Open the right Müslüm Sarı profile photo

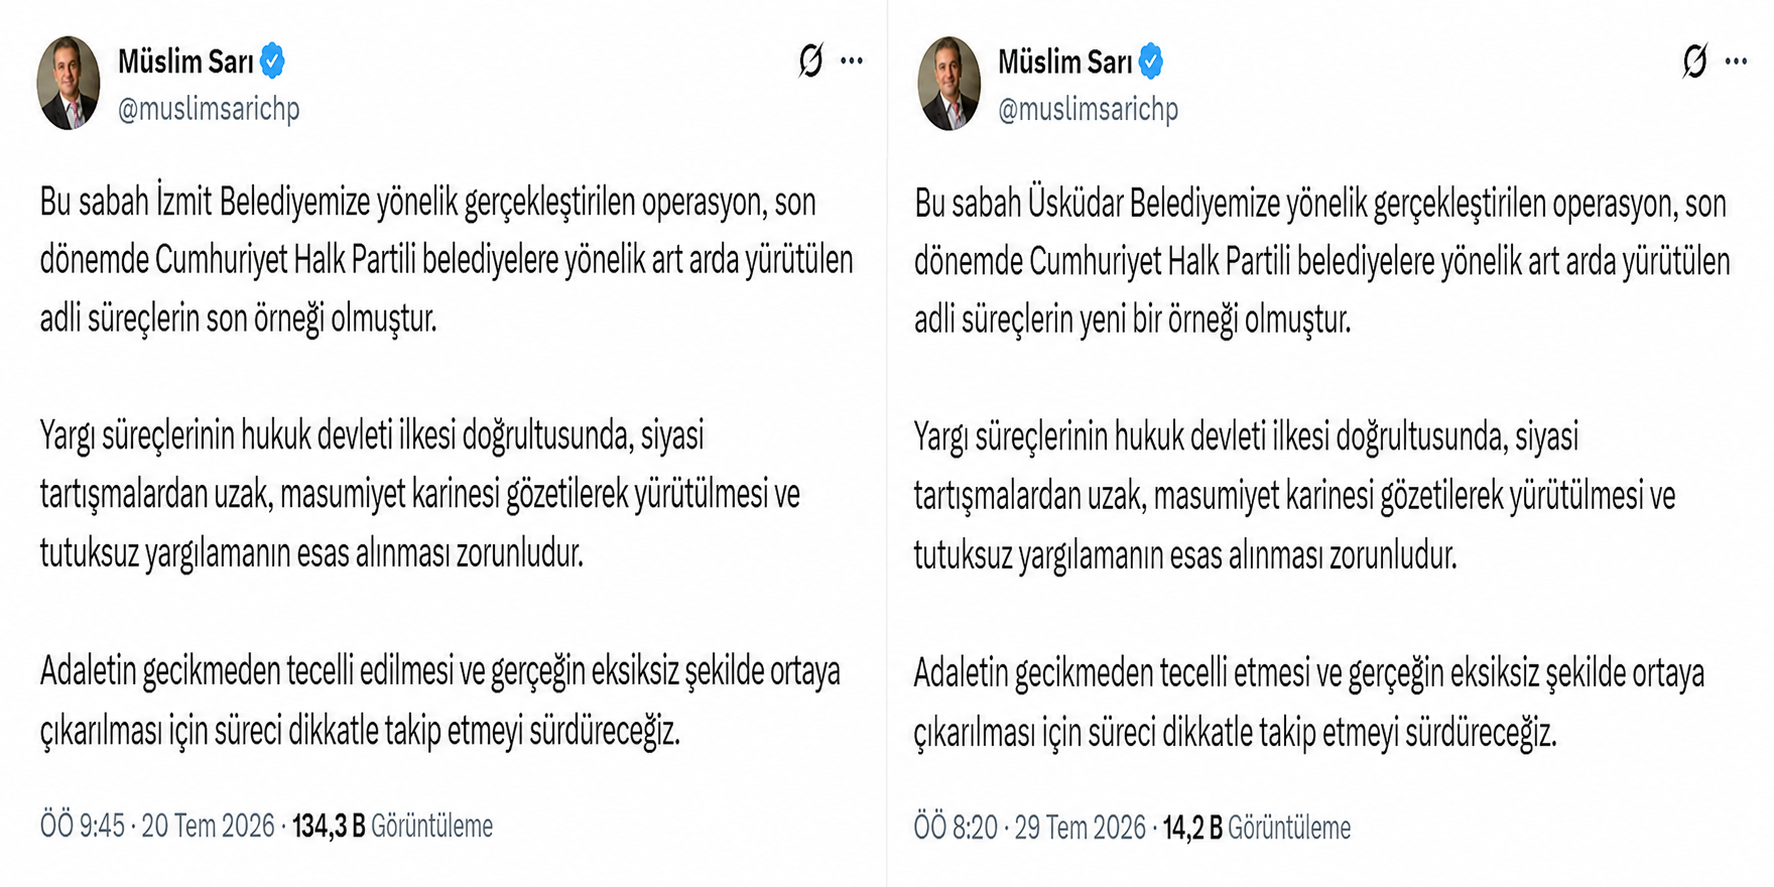click(x=949, y=83)
